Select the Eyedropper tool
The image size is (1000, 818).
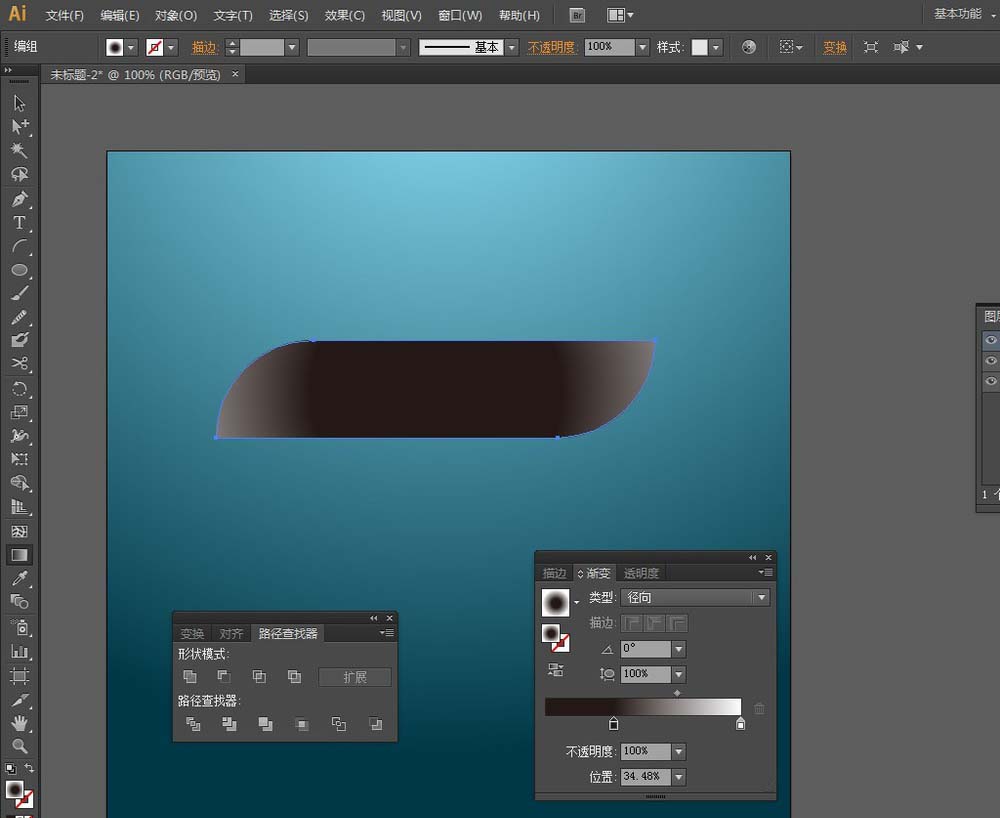19,578
